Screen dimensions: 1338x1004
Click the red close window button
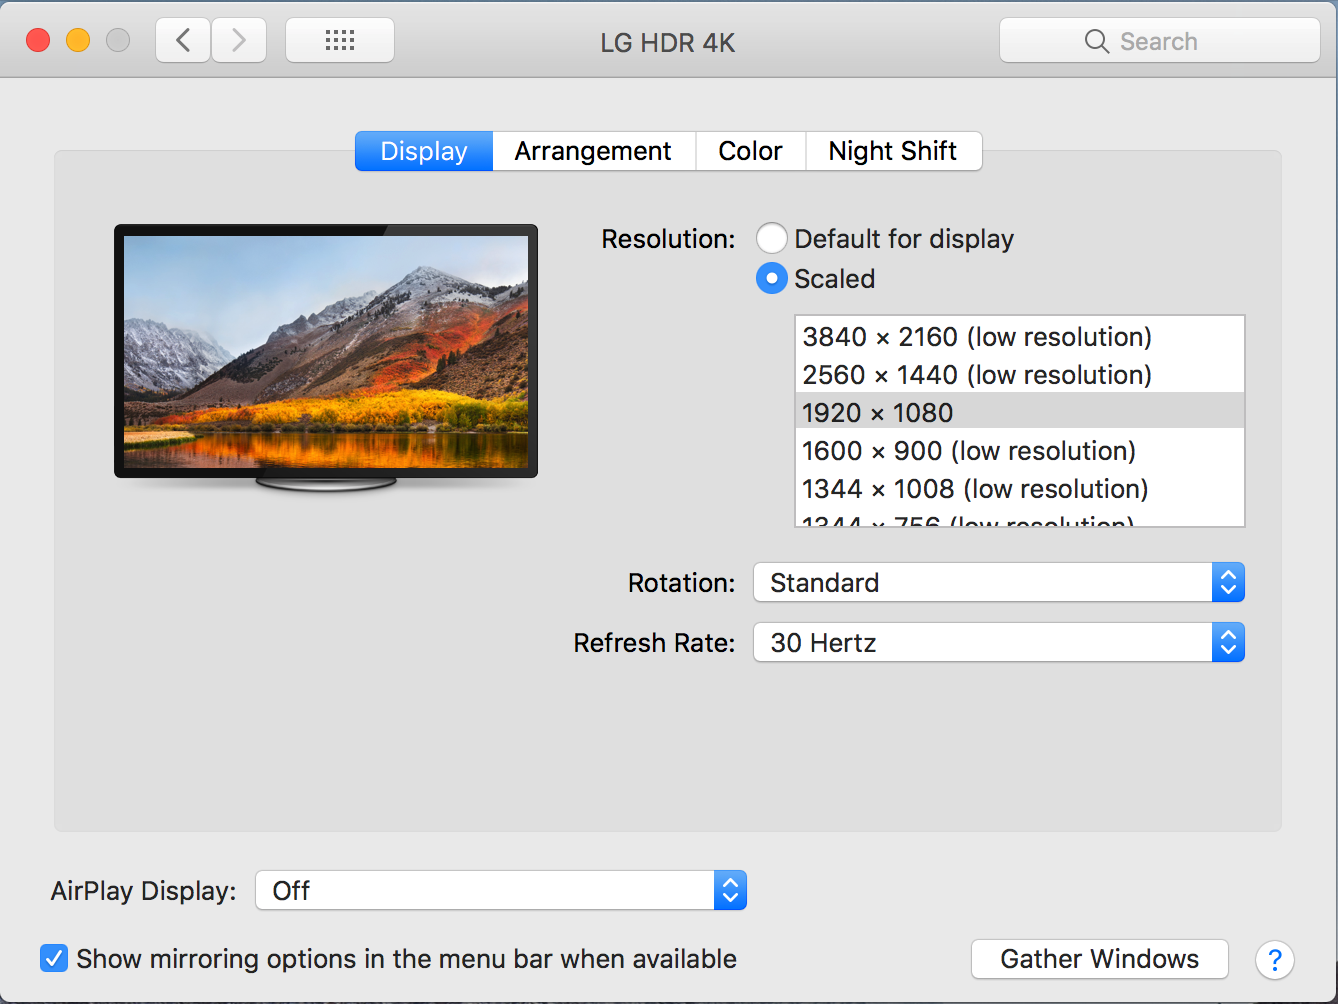tap(38, 40)
